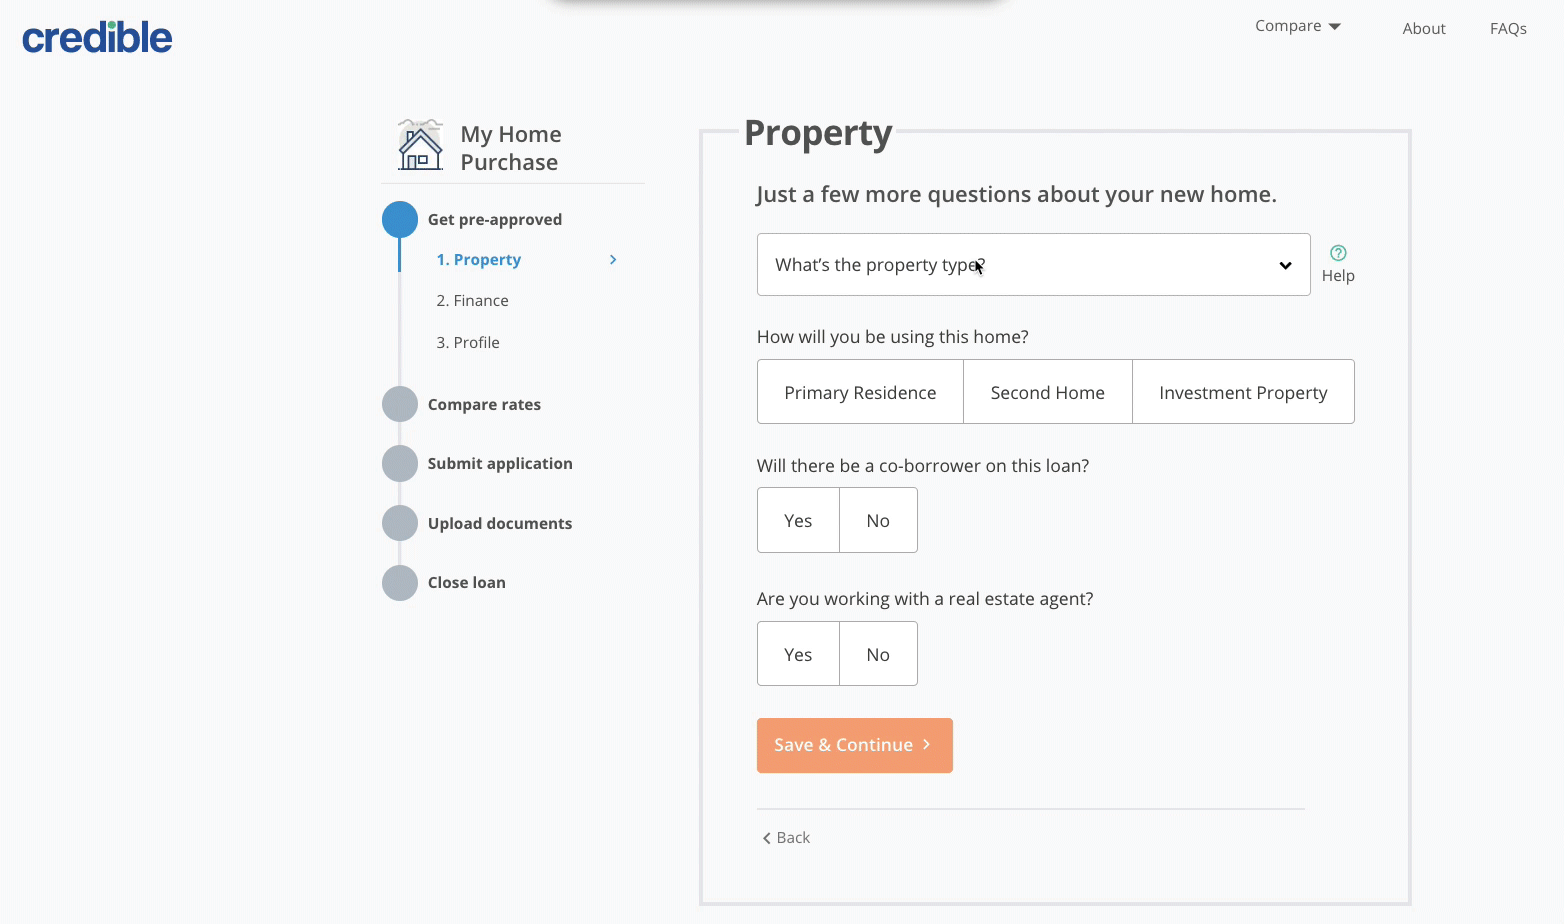Click the Help question mark icon

(1338, 253)
